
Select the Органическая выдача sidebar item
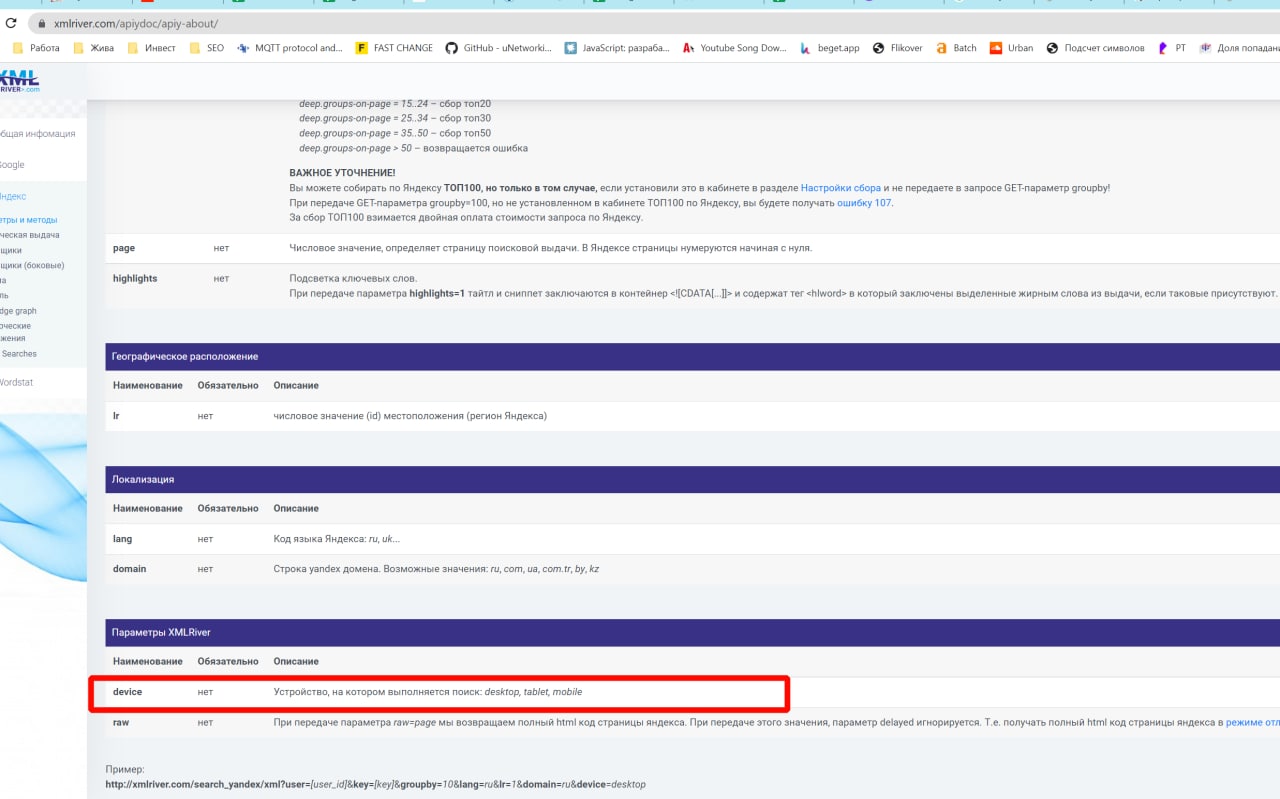(x=30, y=235)
